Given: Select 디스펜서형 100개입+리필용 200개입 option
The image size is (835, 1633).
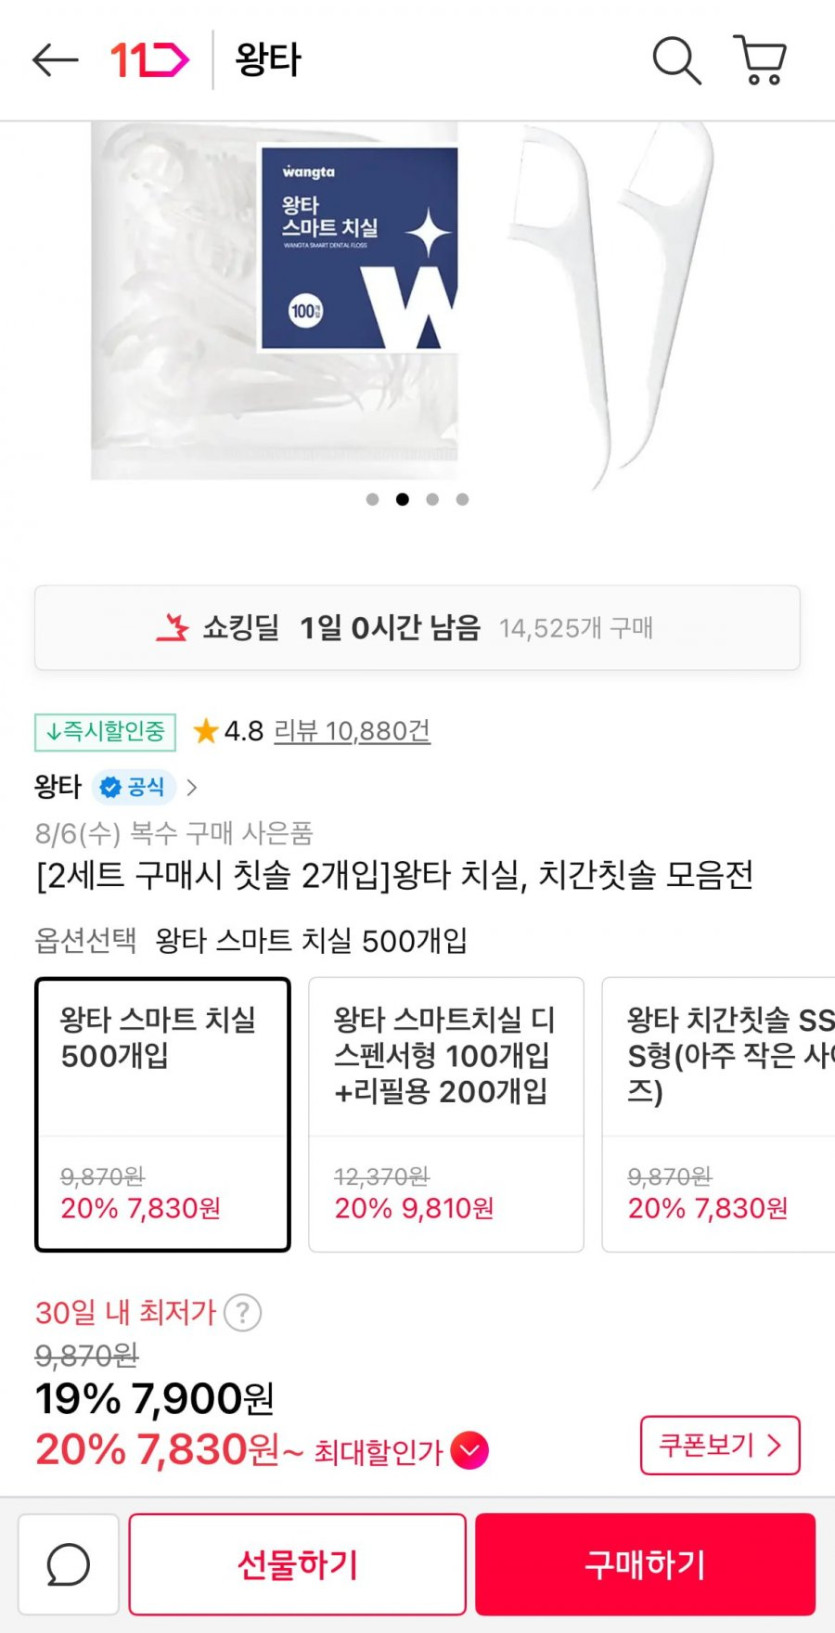Looking at the screenshot, I should [446, 1114].
